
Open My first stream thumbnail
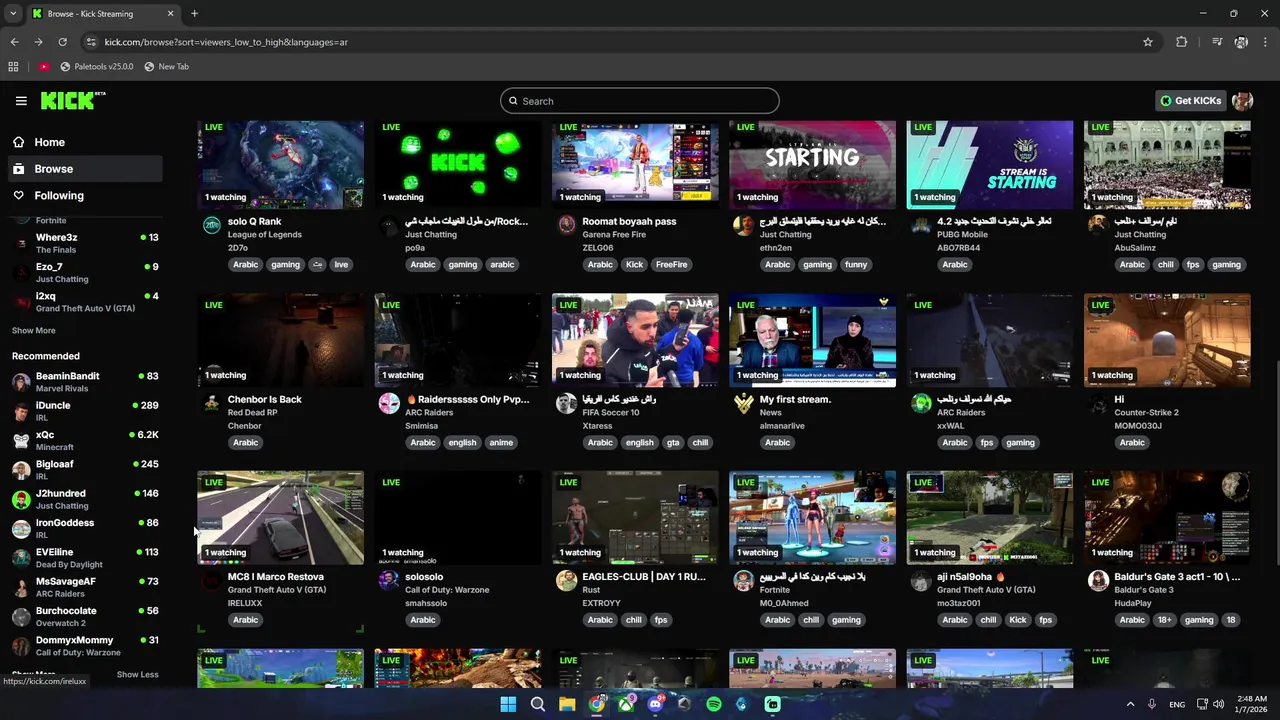pyautogui.click(x=812, y=340)
